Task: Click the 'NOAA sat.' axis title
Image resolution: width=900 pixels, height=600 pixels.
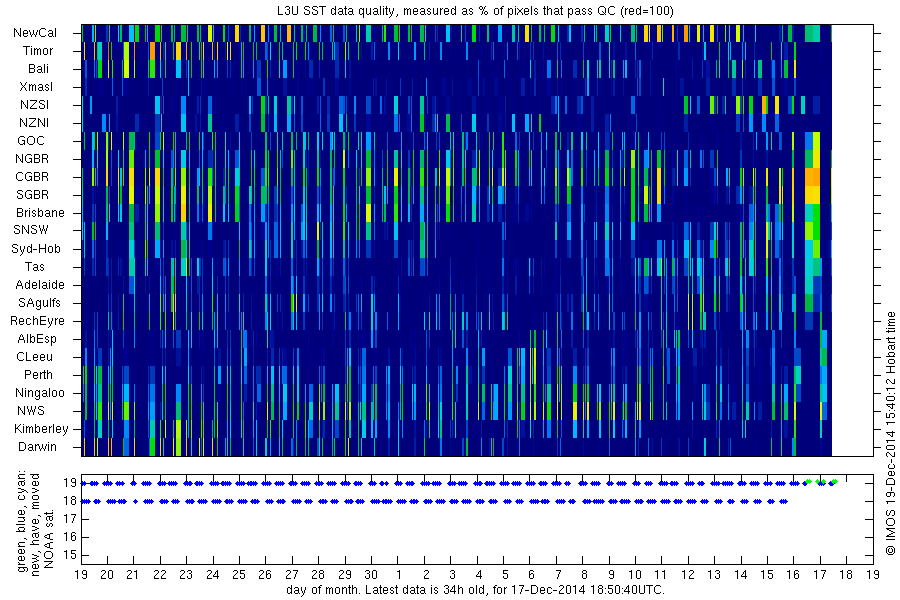Action: click(48, 539)
